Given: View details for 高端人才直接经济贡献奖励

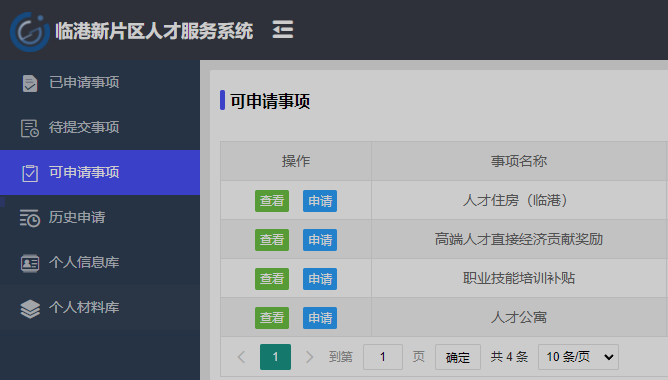Looking at the screenshot, I should pos(272,240).
